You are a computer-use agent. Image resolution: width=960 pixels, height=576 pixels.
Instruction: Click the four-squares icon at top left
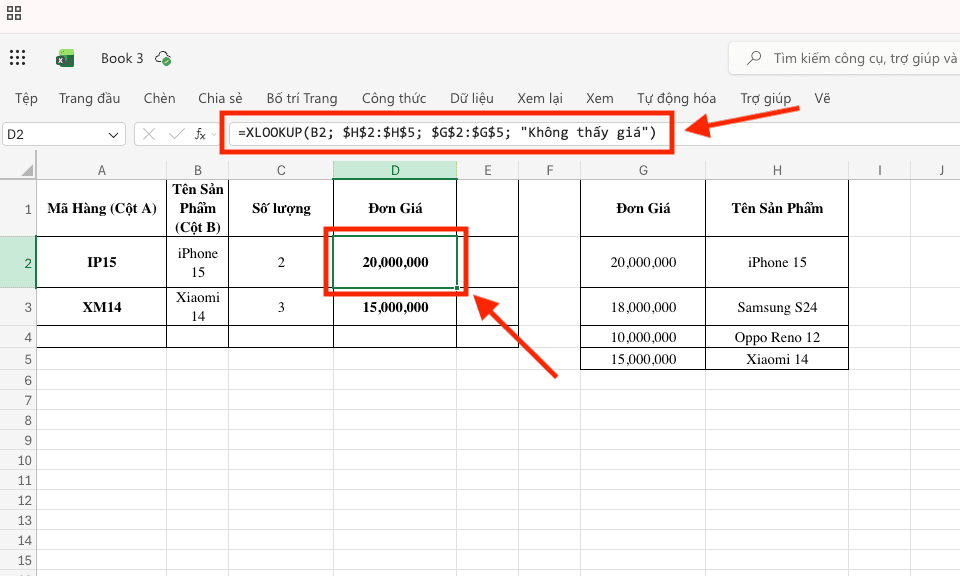(14, 13)
